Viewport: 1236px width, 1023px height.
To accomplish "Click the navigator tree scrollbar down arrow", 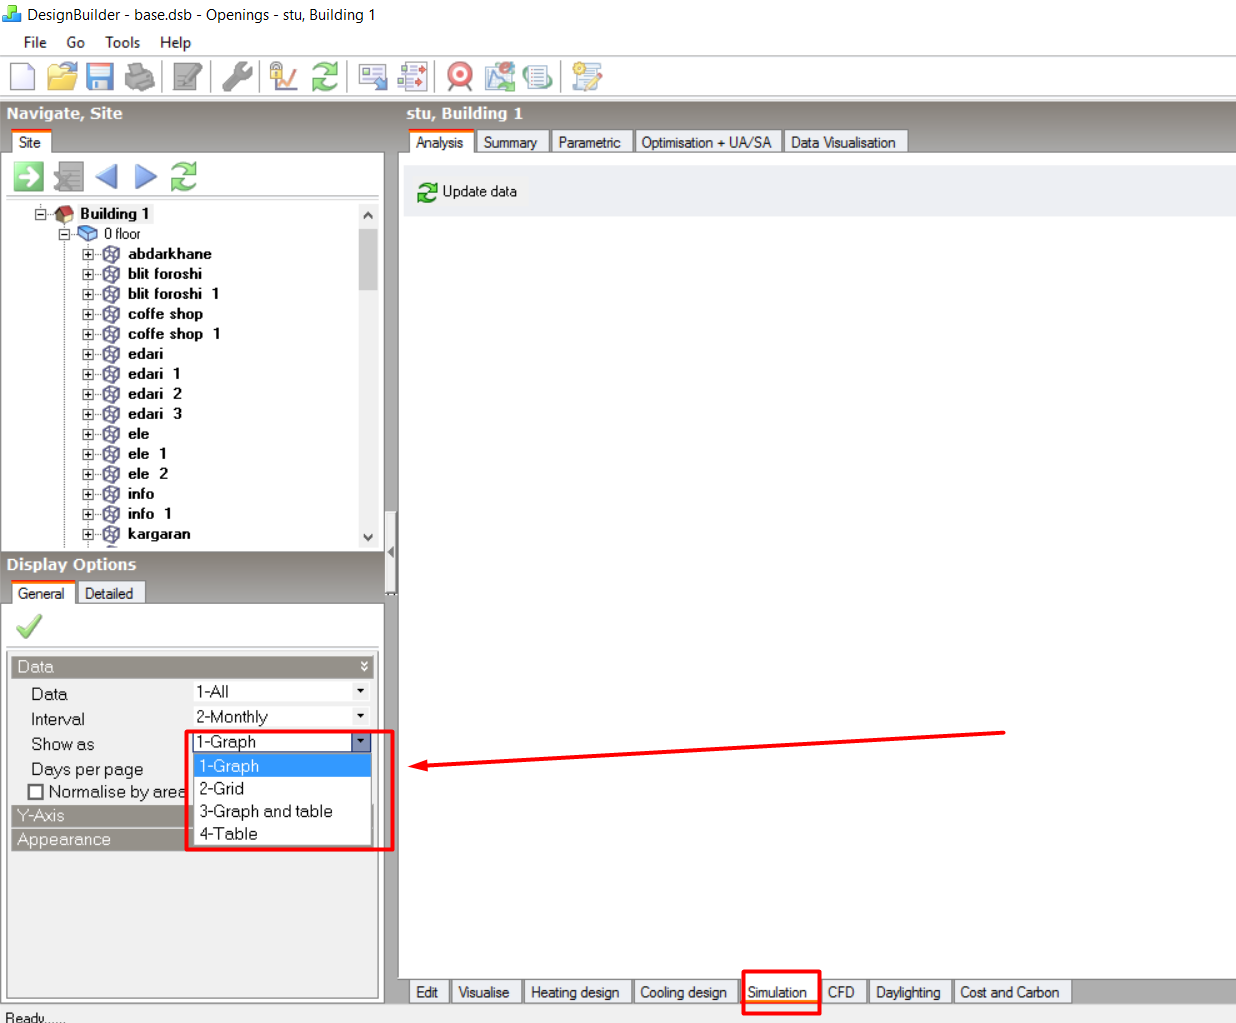I will pos(368,537).
